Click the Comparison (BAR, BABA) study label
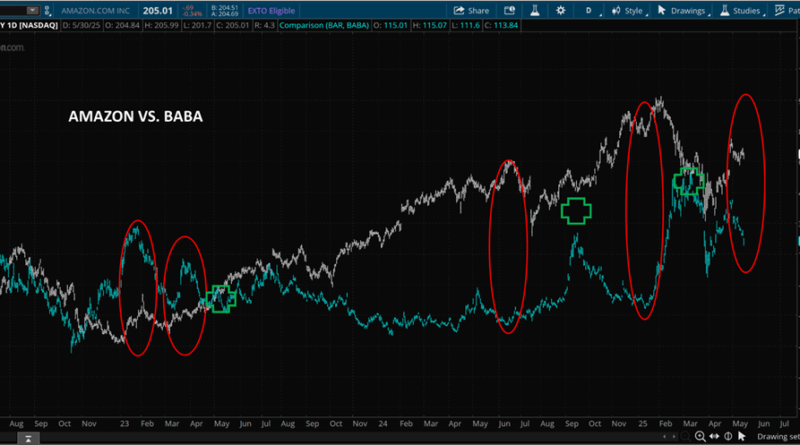Screen dimensions: 800x445 (324, 26)
